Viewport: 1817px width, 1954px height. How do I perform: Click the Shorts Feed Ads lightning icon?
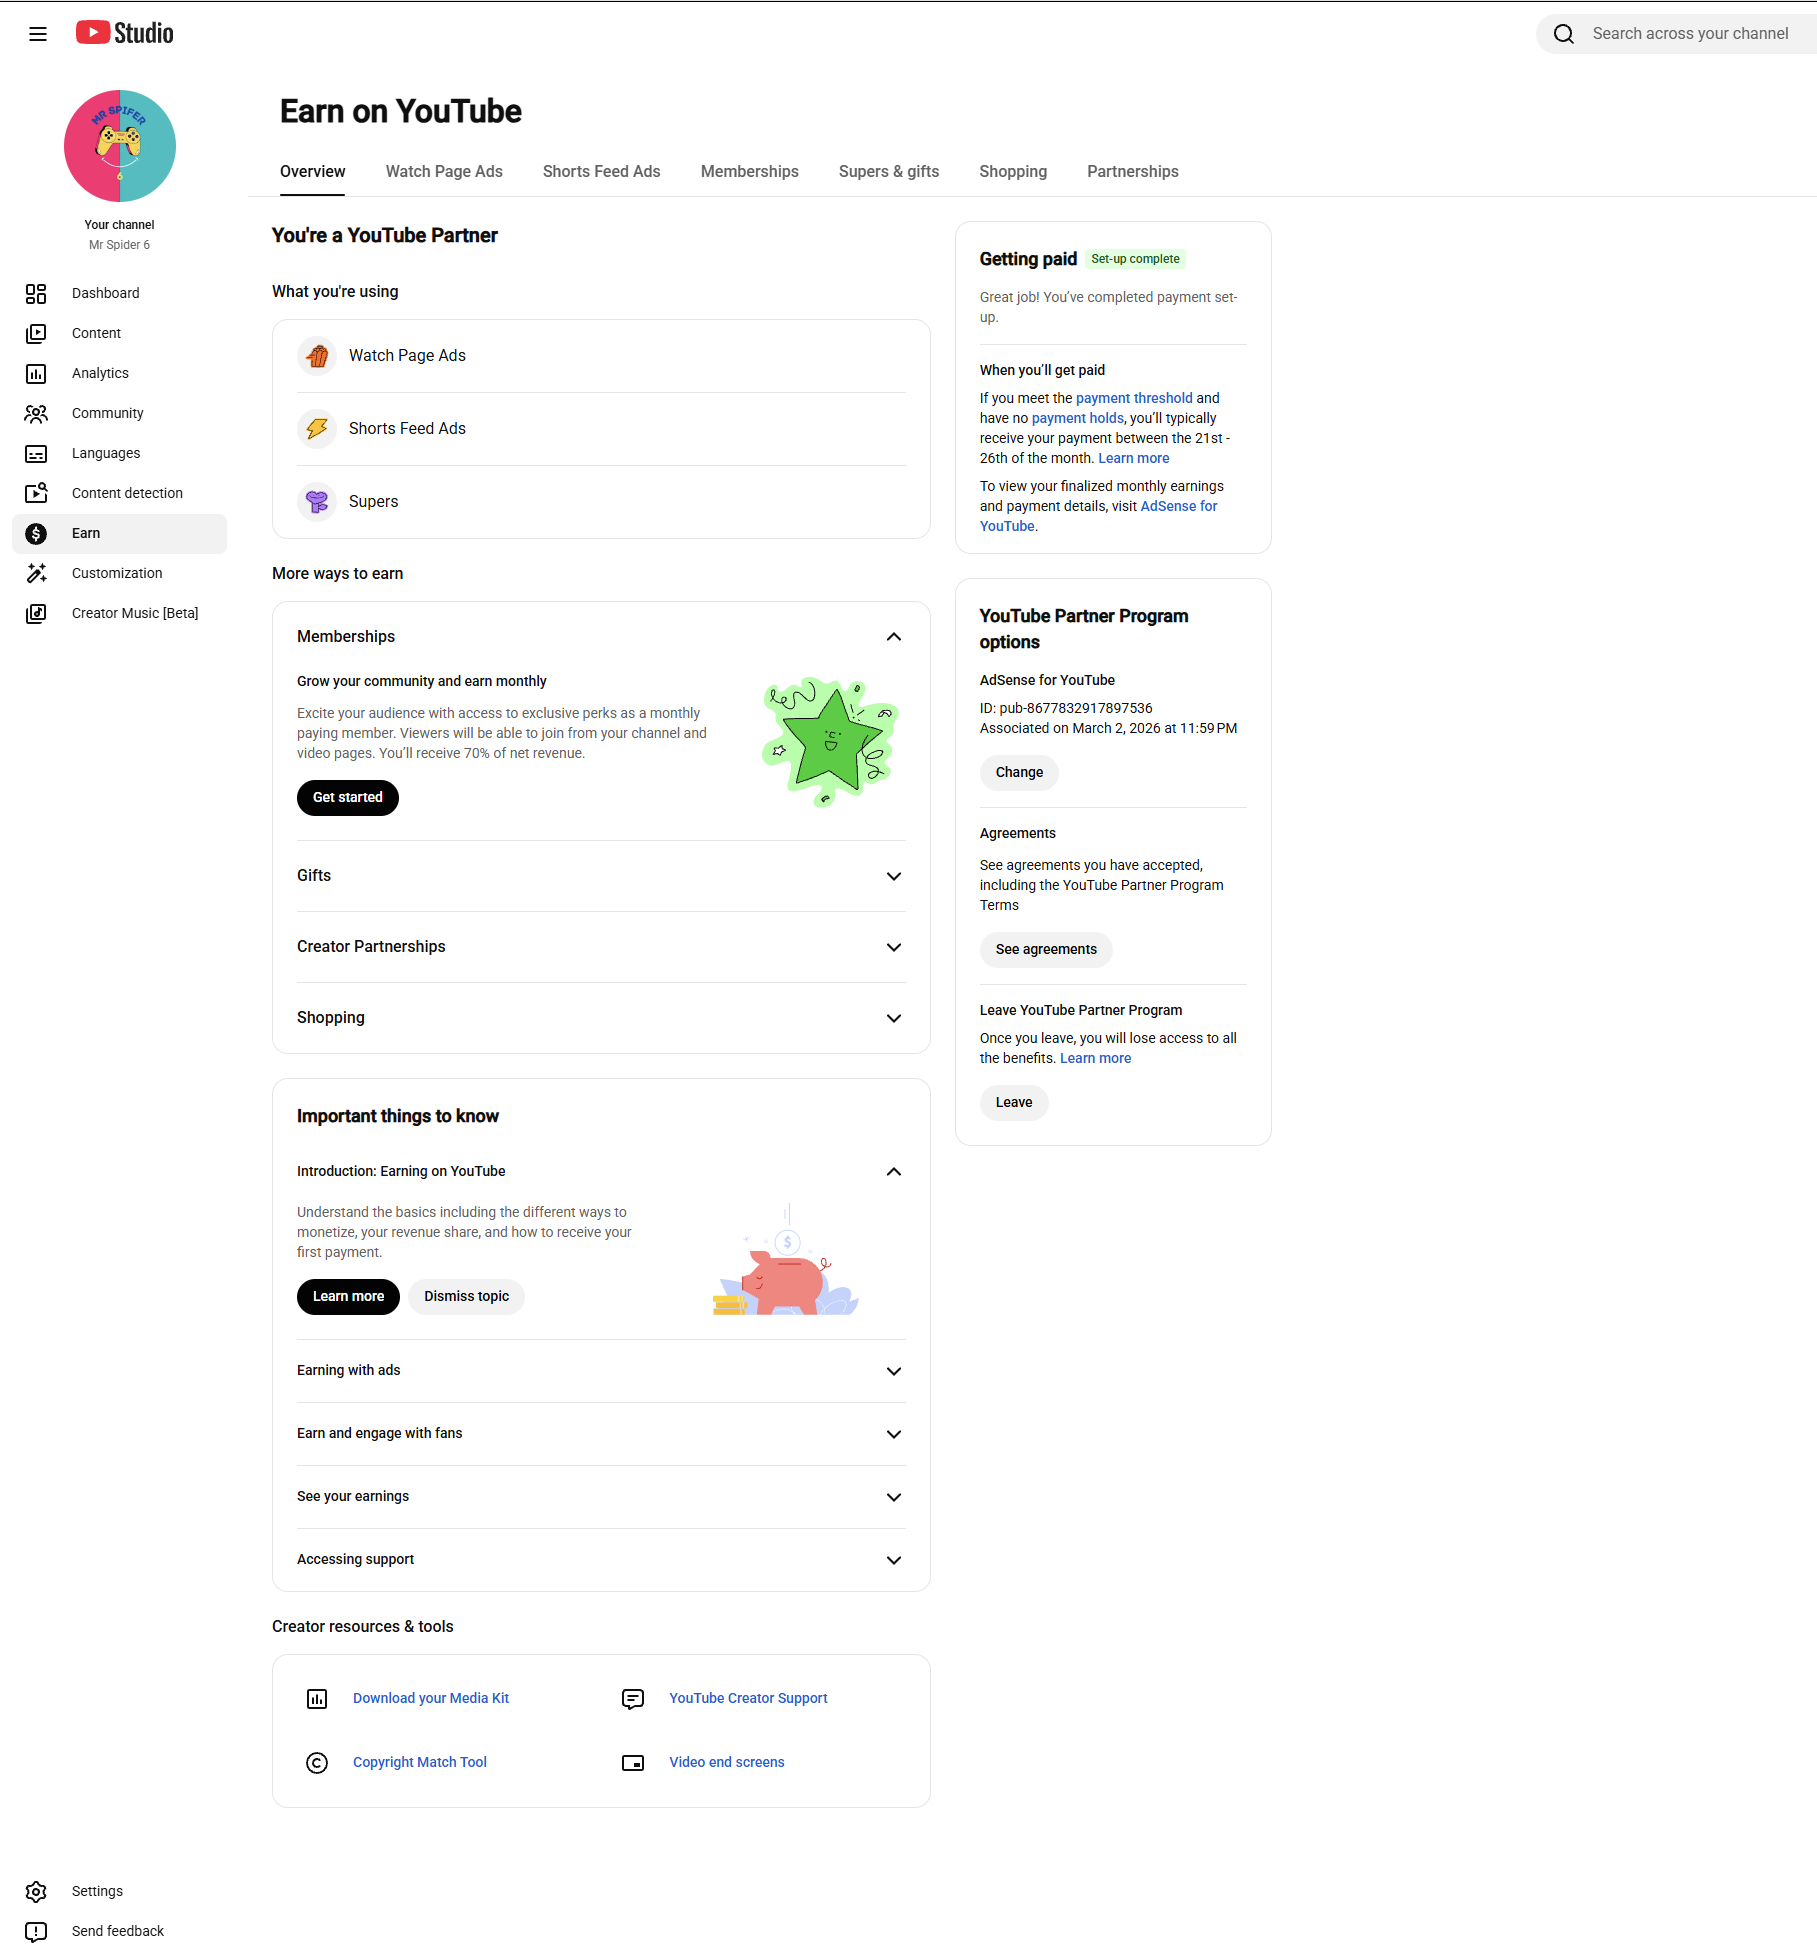[317, 429]
